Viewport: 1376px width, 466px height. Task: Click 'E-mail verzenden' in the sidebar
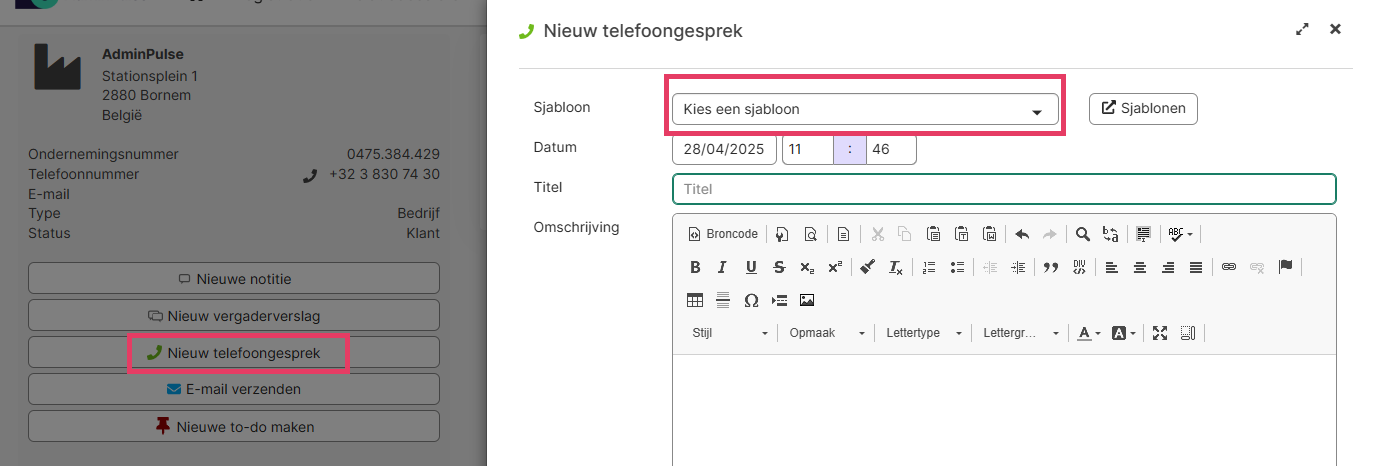click(234, 389)
